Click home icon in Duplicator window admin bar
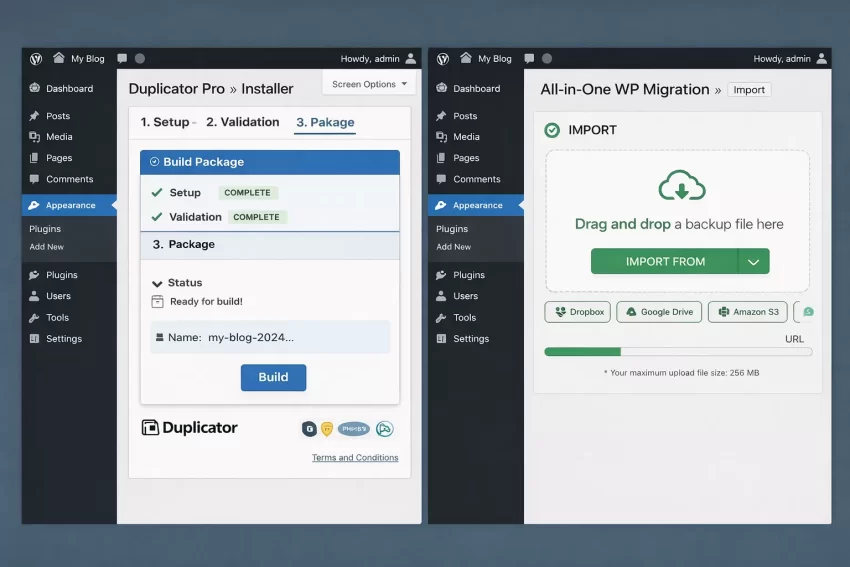Image resolution: width=850 pixels, height=567 pixels. (x=59, y=57)
